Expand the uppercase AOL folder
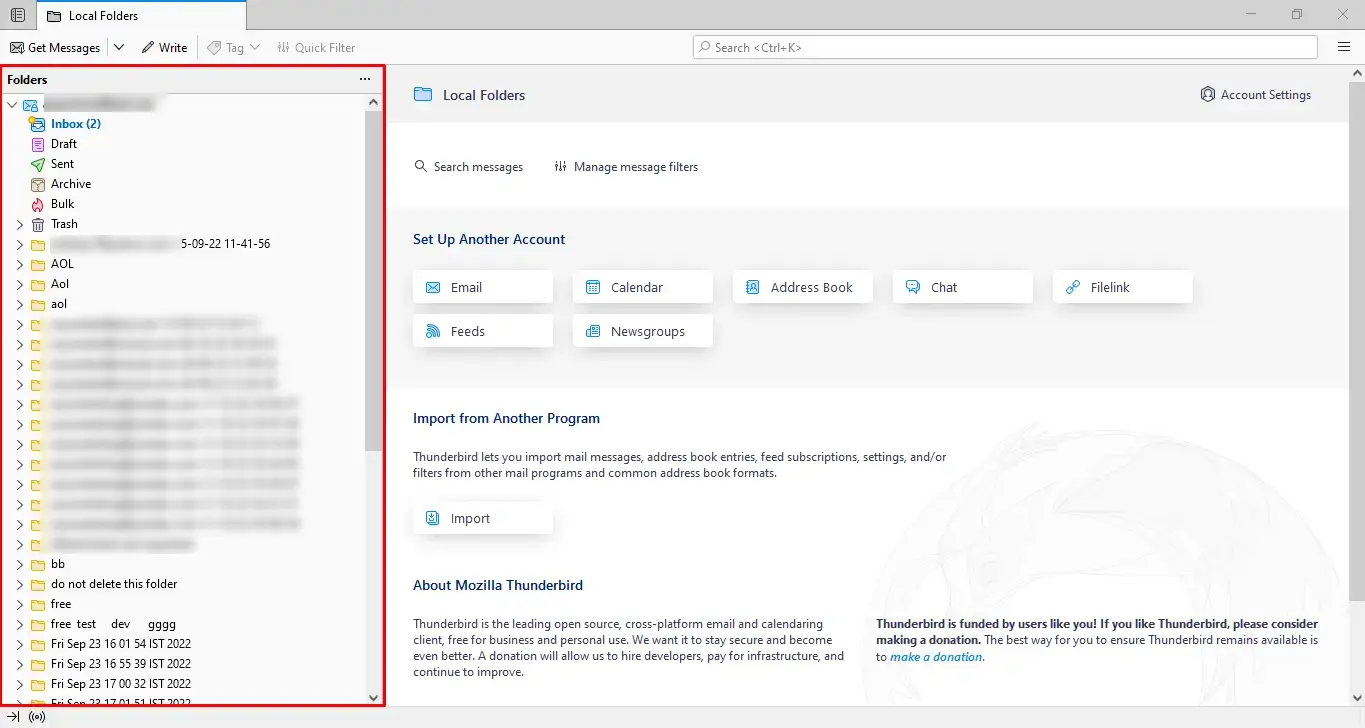Viewport: 1365px width, 728px height. tap(19, 264)
